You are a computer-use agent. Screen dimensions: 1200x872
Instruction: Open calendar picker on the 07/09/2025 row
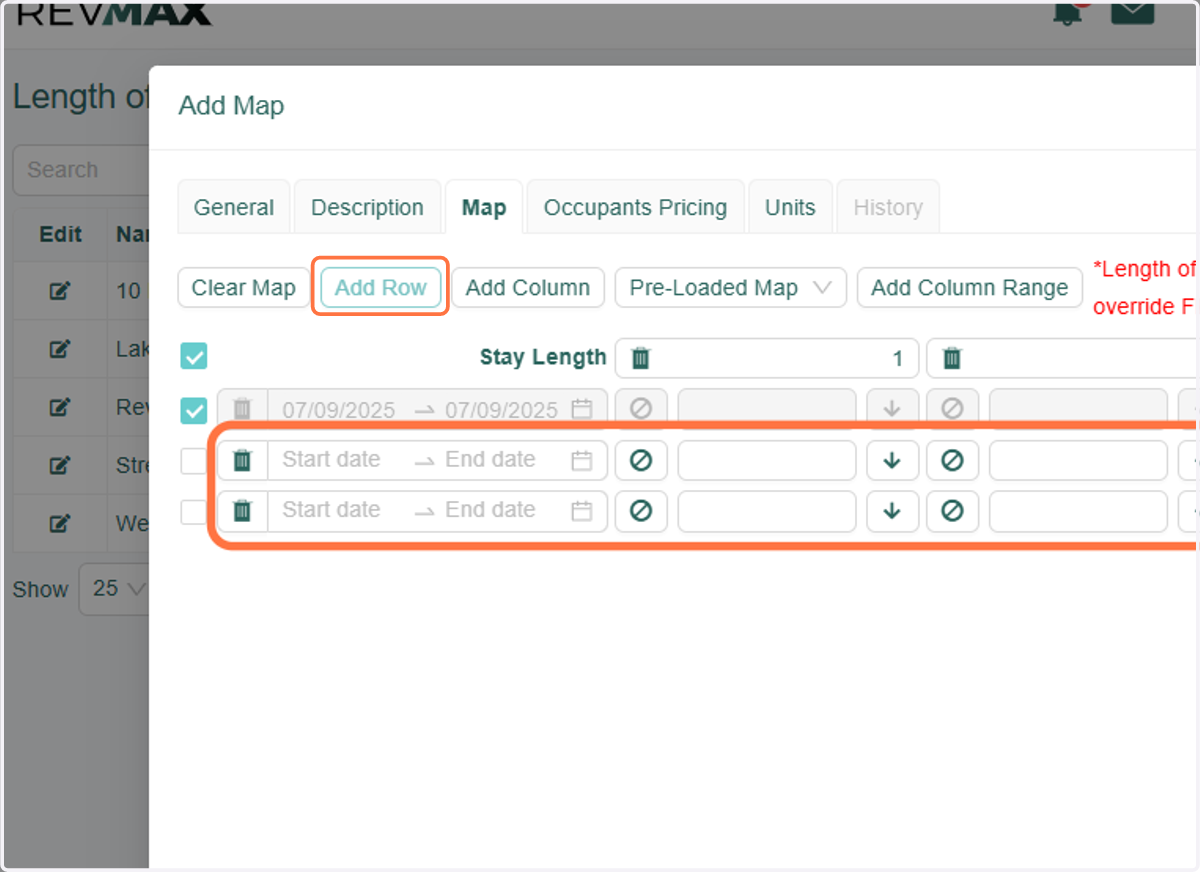[582, 409]
